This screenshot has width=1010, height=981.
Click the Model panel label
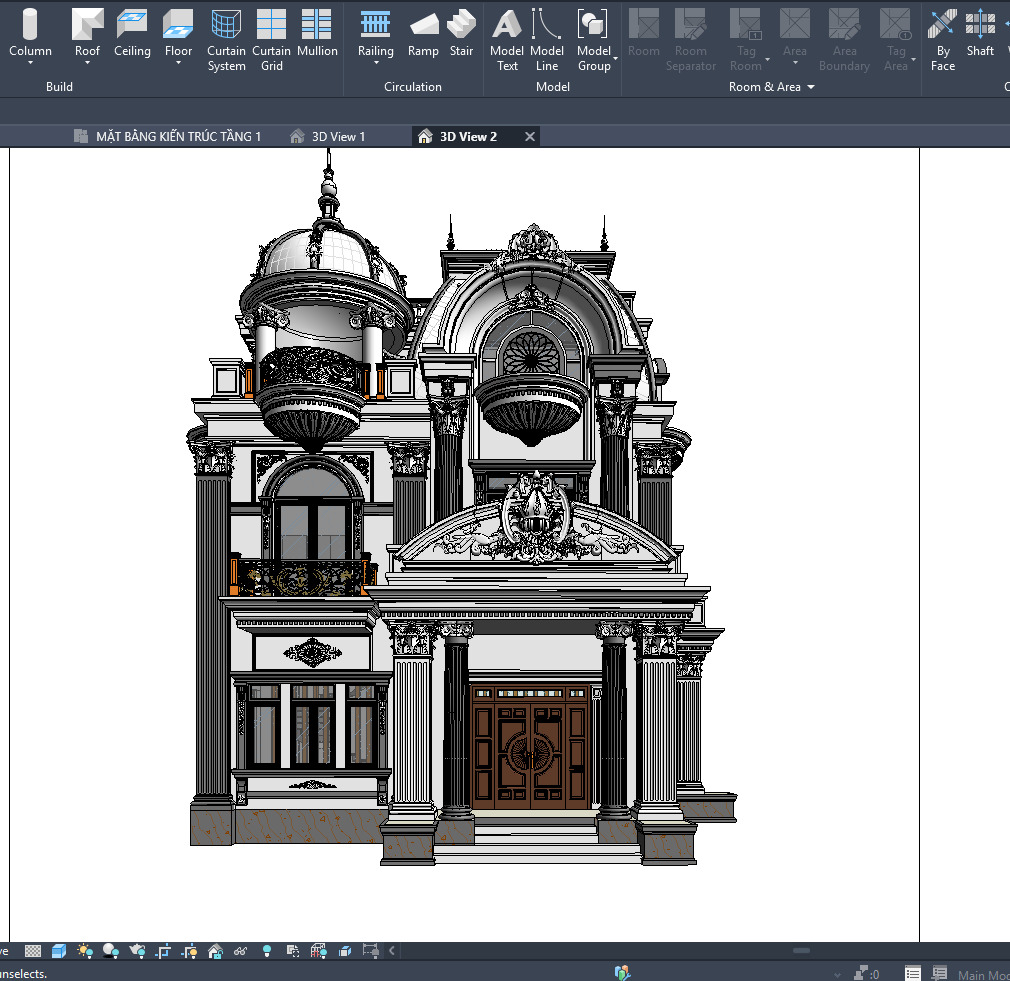click(553, 86)
